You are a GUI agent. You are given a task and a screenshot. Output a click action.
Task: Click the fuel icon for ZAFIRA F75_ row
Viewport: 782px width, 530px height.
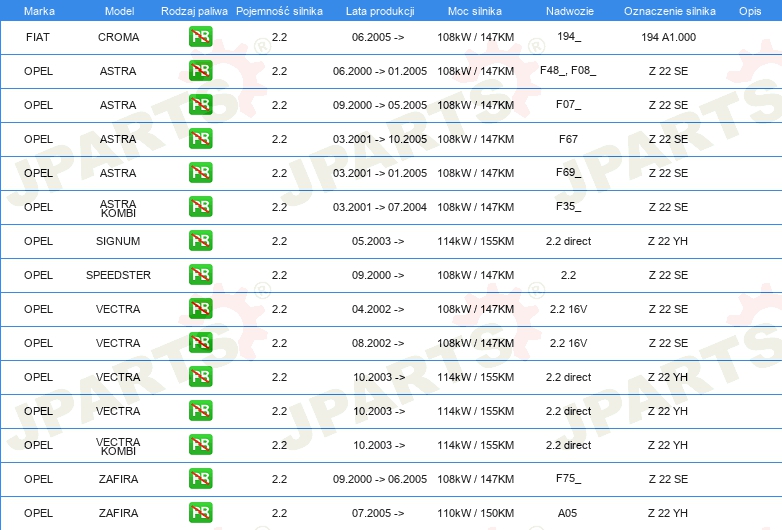click(200, 479)
